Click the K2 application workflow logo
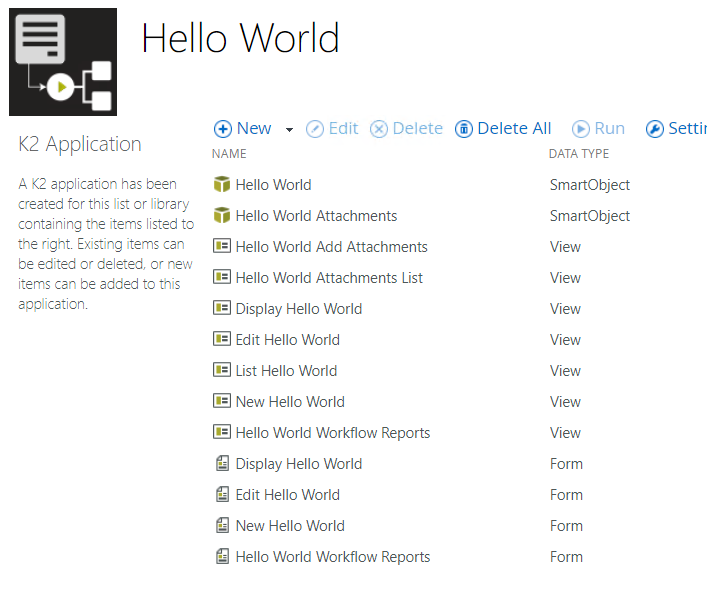The width and height of the screenshot is (707, 589). coord(63,62)
